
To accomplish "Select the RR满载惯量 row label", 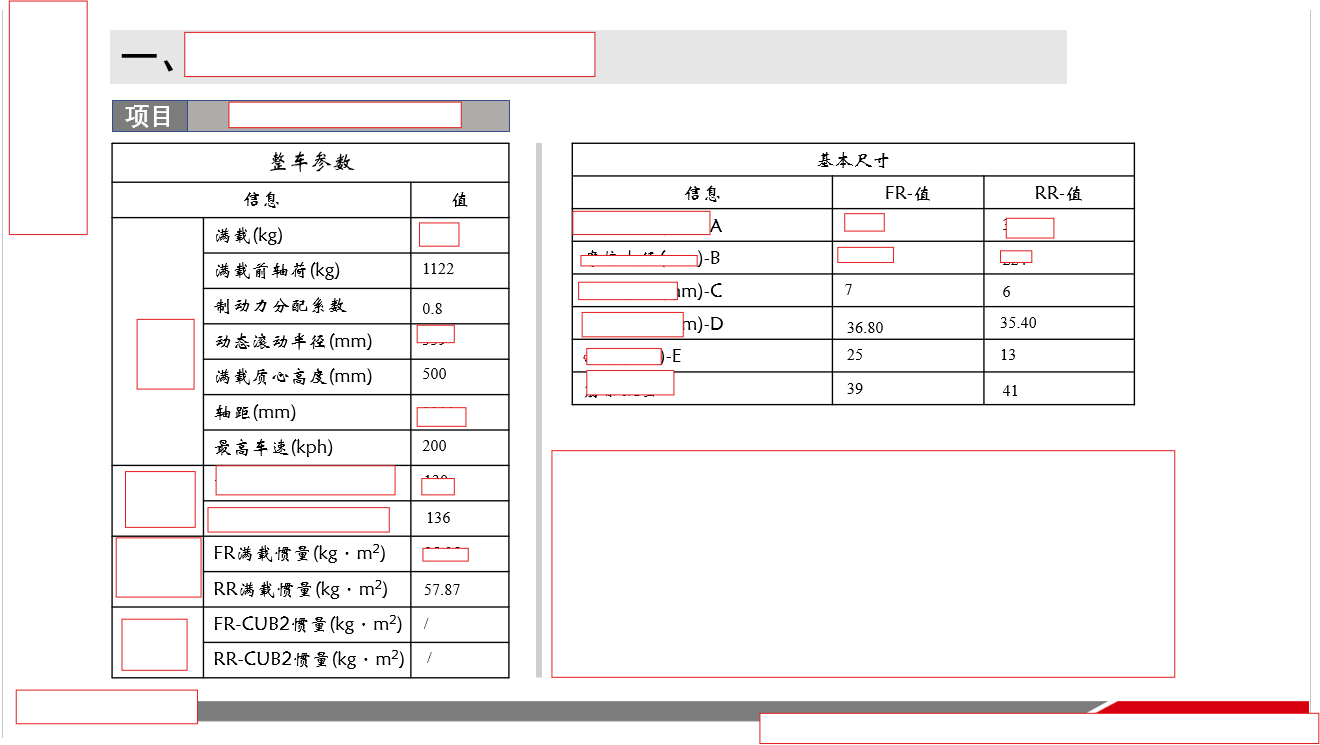I will point(301,589).
